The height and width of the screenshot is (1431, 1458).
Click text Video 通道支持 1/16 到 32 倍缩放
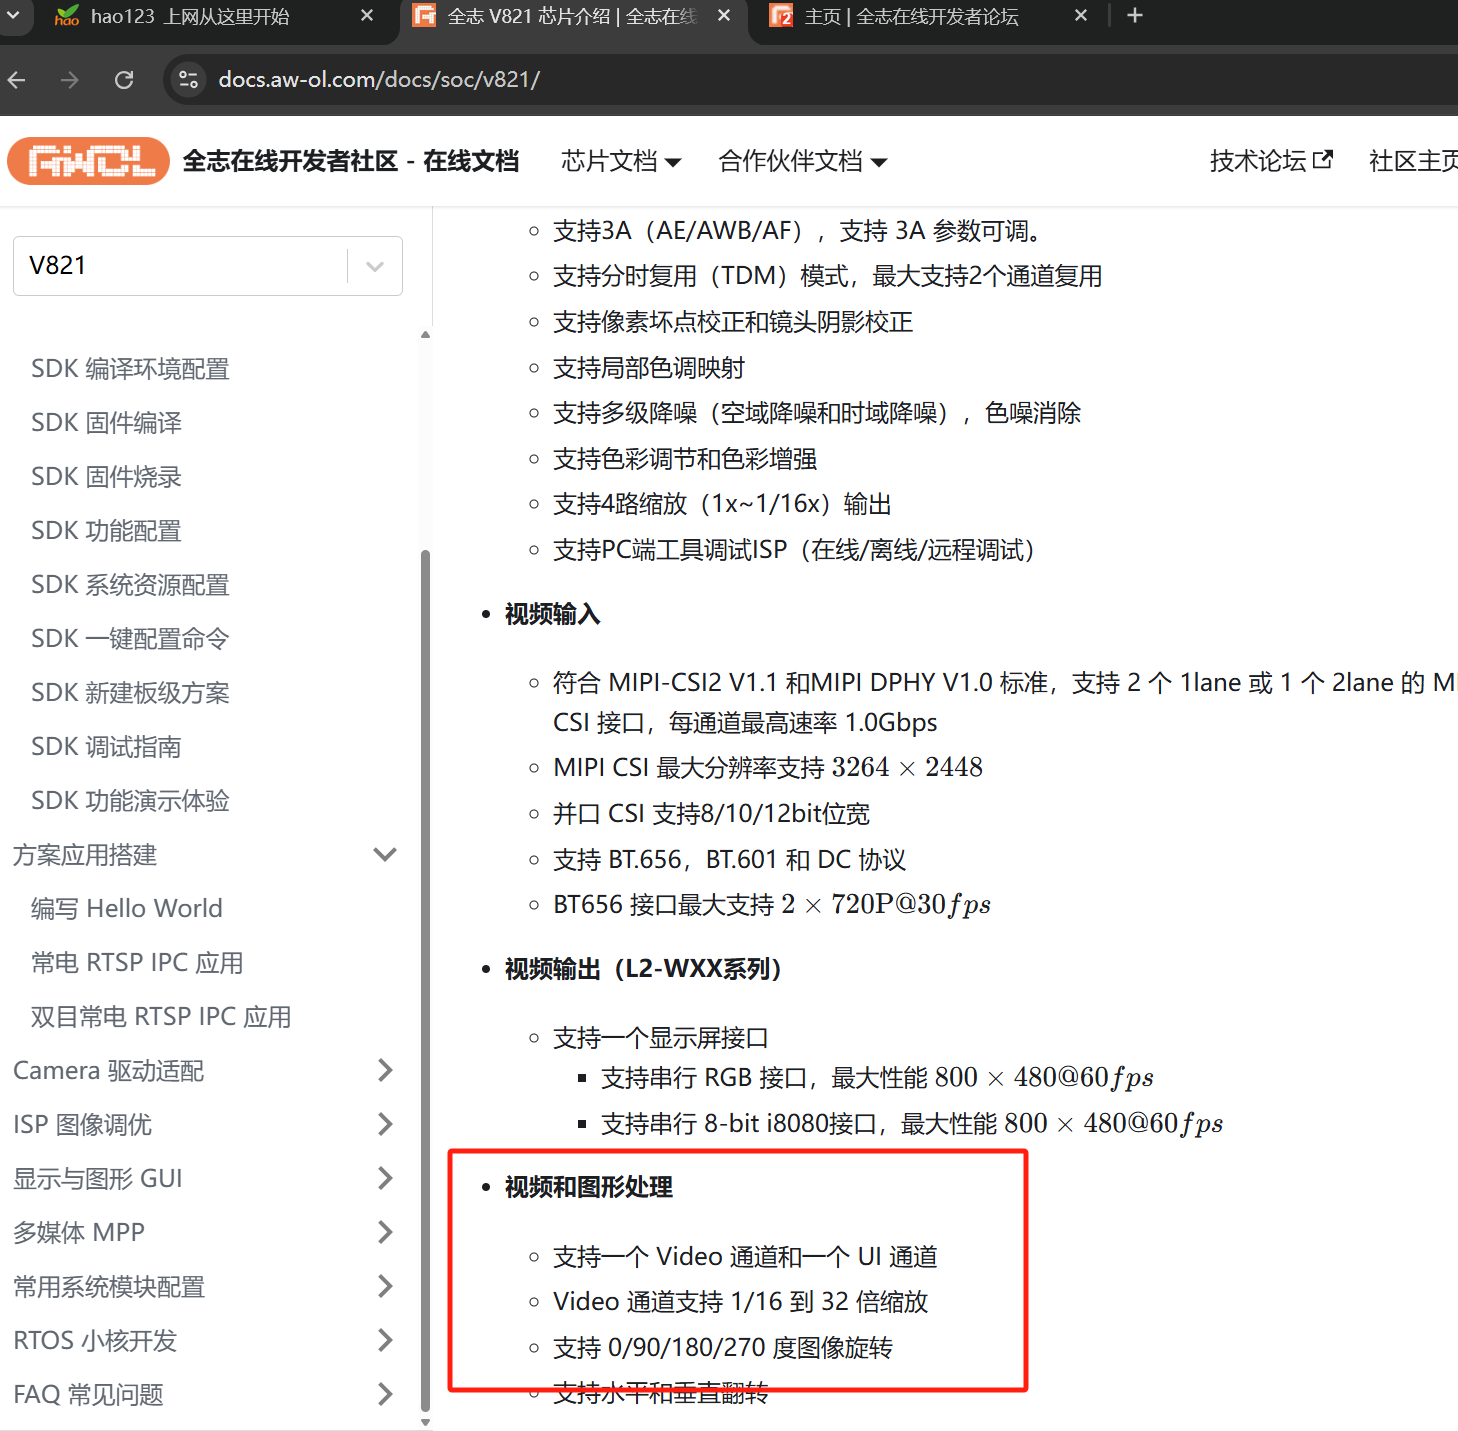(740, 1302)
